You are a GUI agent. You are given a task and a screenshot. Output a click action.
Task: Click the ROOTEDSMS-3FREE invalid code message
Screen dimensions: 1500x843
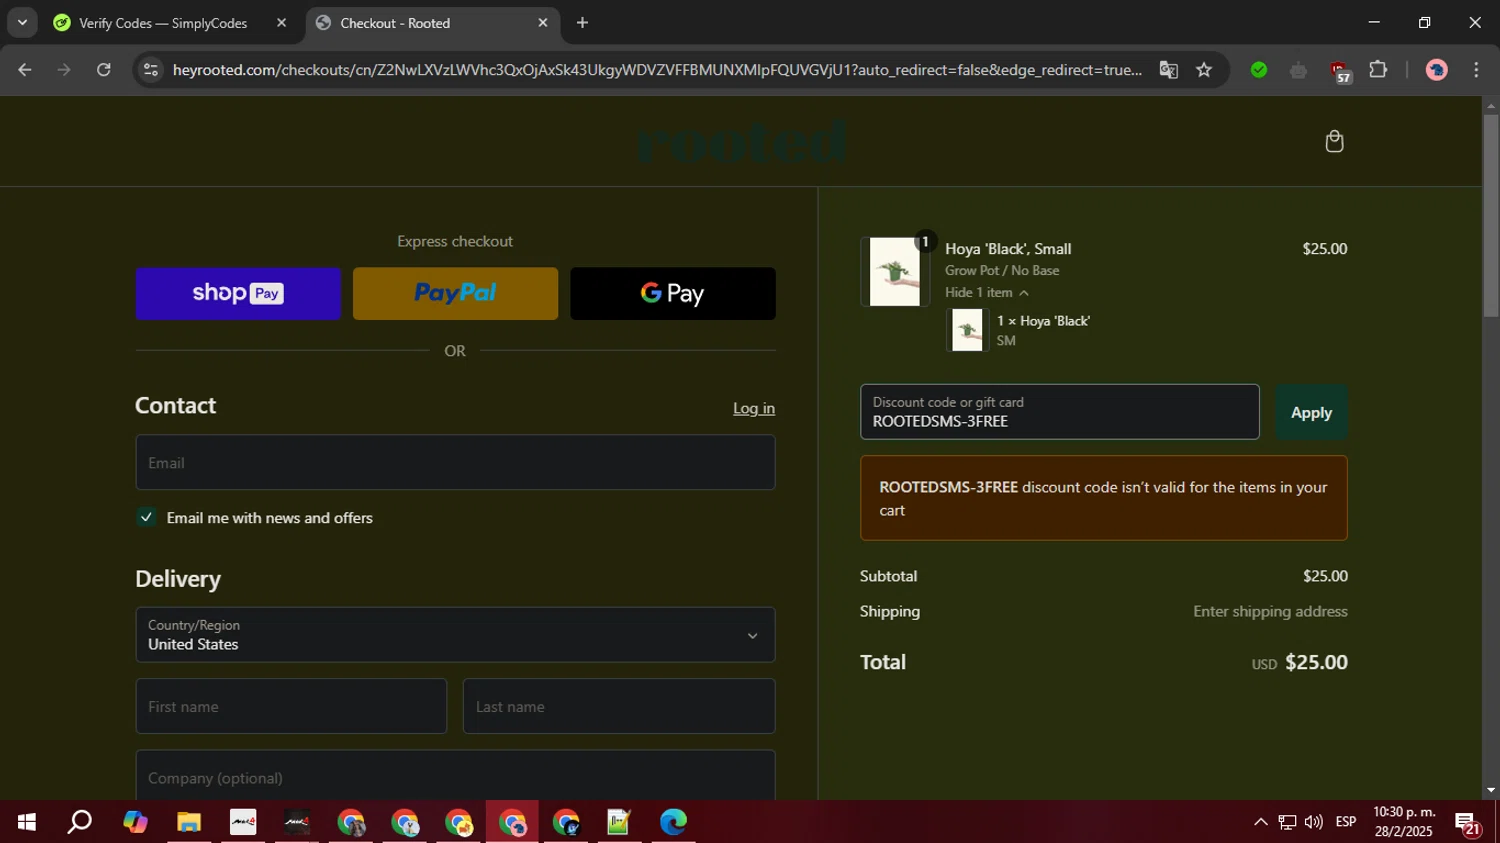click(x=1103, y=498)
